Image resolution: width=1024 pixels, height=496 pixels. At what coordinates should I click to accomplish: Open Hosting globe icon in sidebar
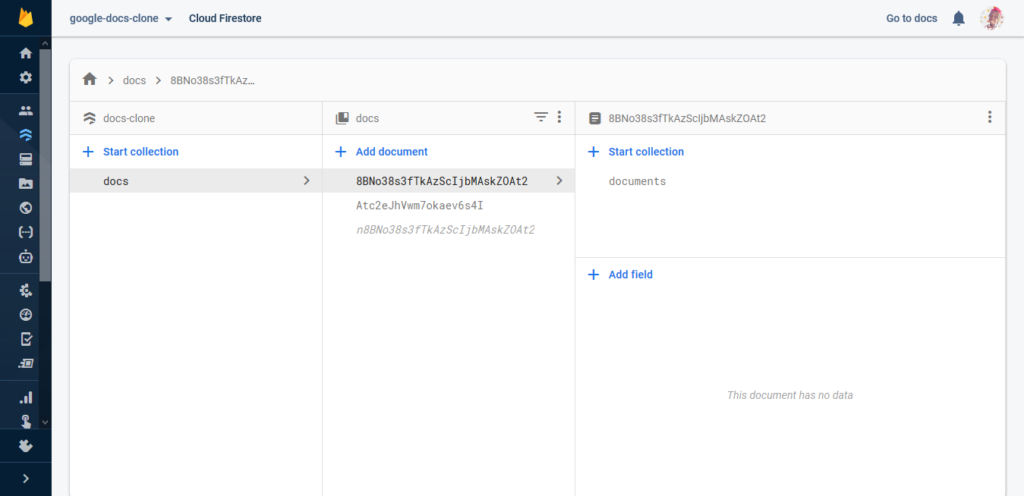(26, 208)
